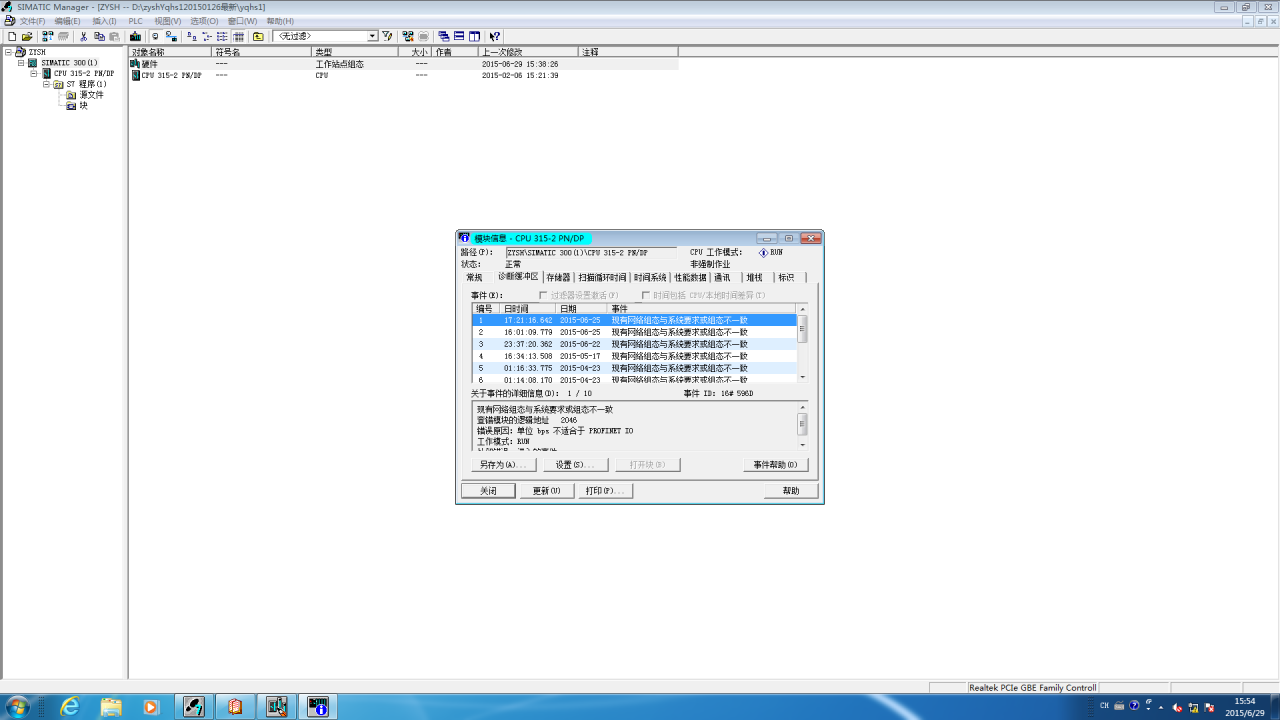The height and width of the screenshot is (720, 1280).
Task: Open the PLC menu
Action: coord(136,21)
